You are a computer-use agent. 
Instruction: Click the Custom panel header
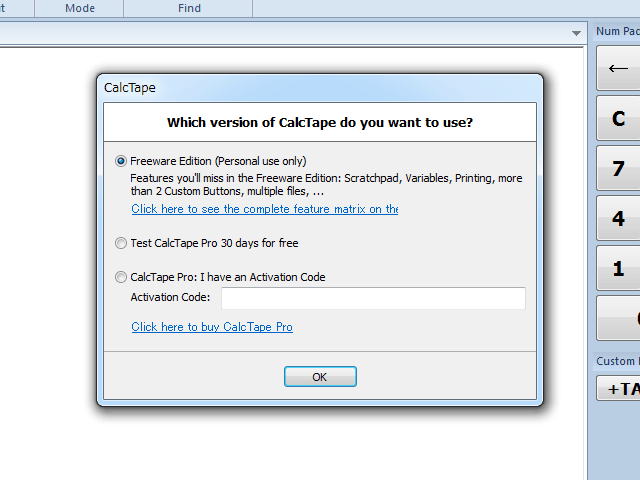click(x=616, y=361)
